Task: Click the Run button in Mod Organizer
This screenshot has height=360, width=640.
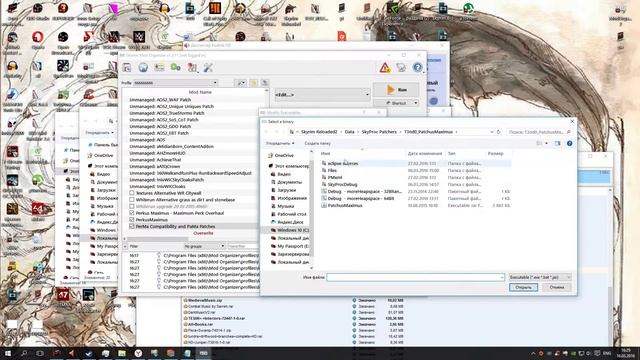Action: (396, 89)
